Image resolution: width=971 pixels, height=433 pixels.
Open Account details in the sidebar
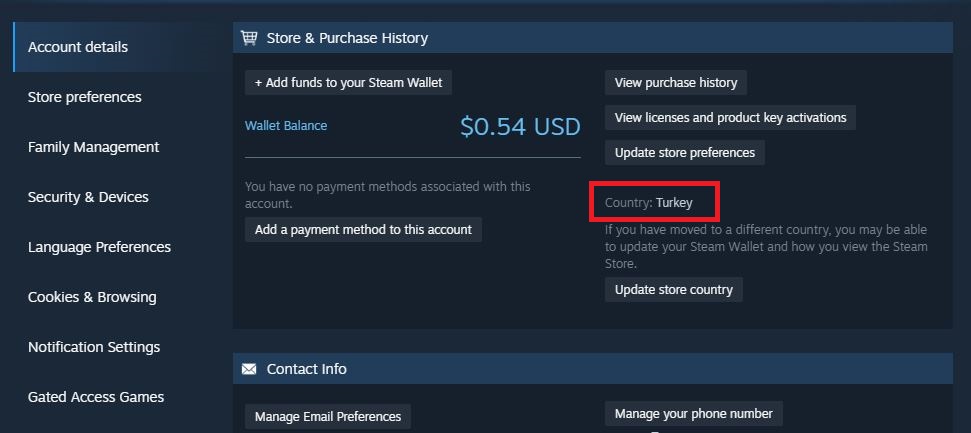78,47
